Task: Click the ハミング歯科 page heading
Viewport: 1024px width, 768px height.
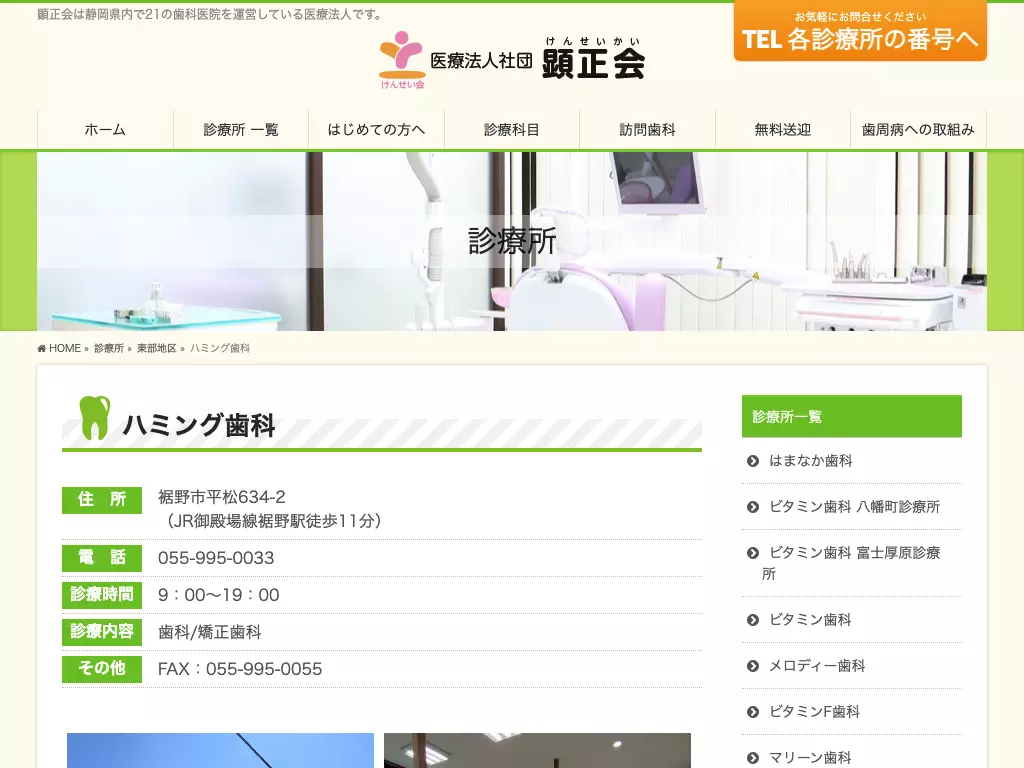Action: coord(199,426)
